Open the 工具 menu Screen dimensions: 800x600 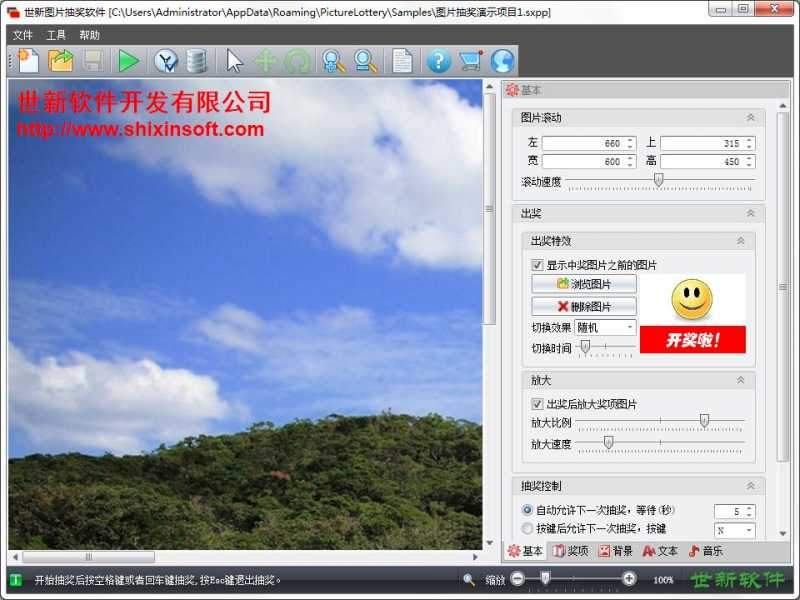[58, 34]
